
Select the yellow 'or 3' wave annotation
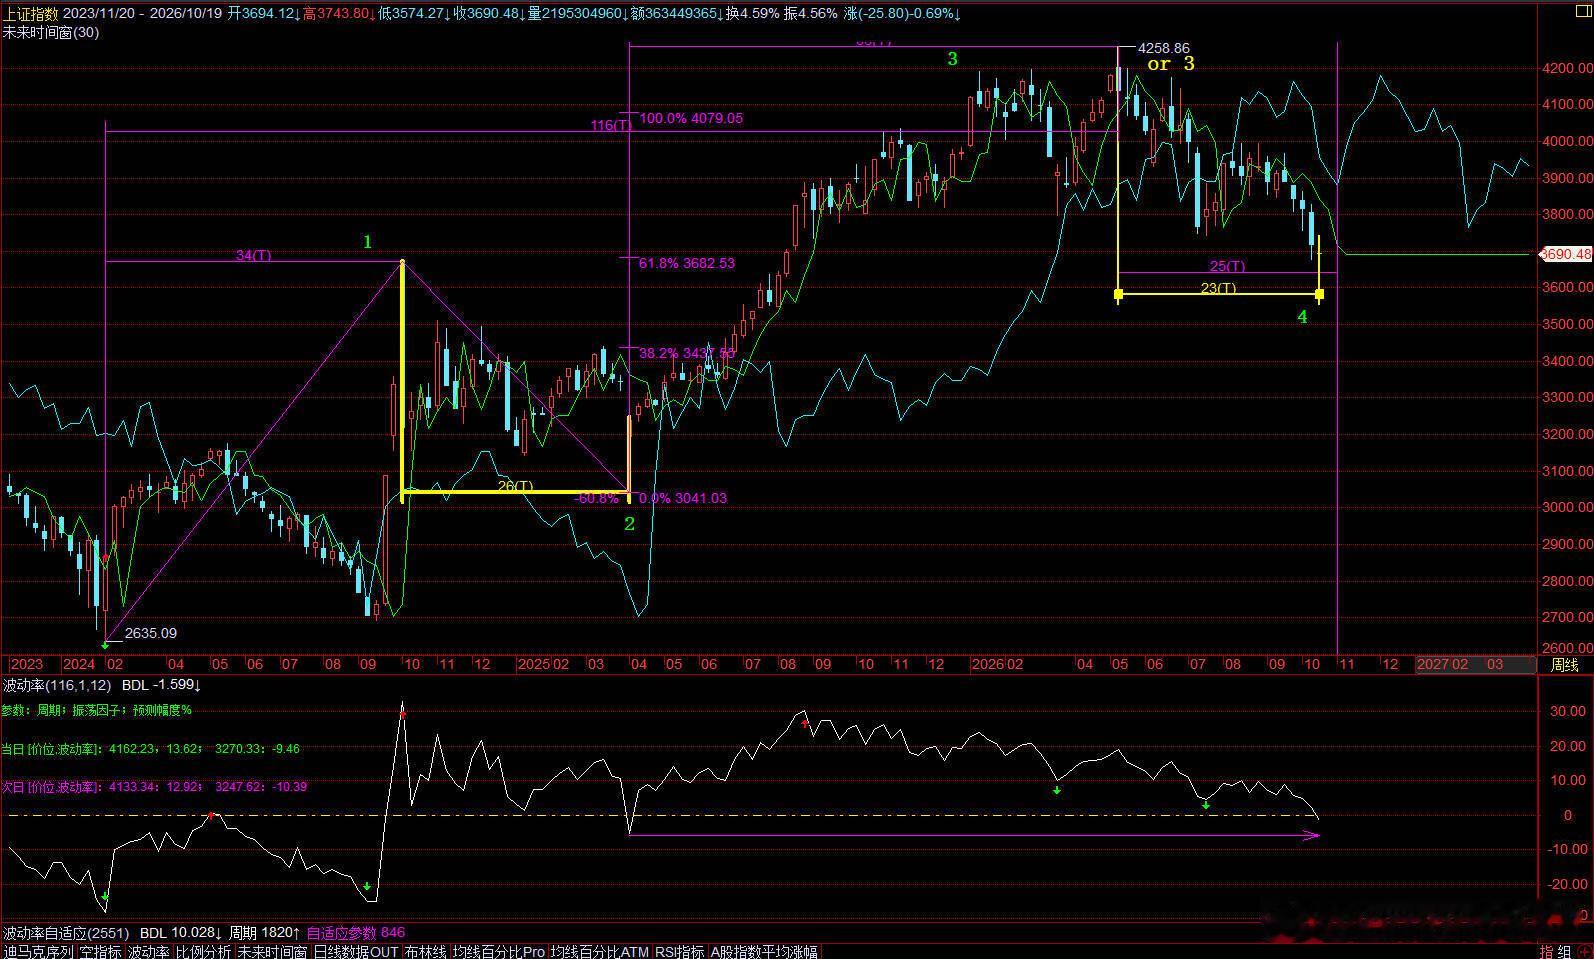[1170, 63]
